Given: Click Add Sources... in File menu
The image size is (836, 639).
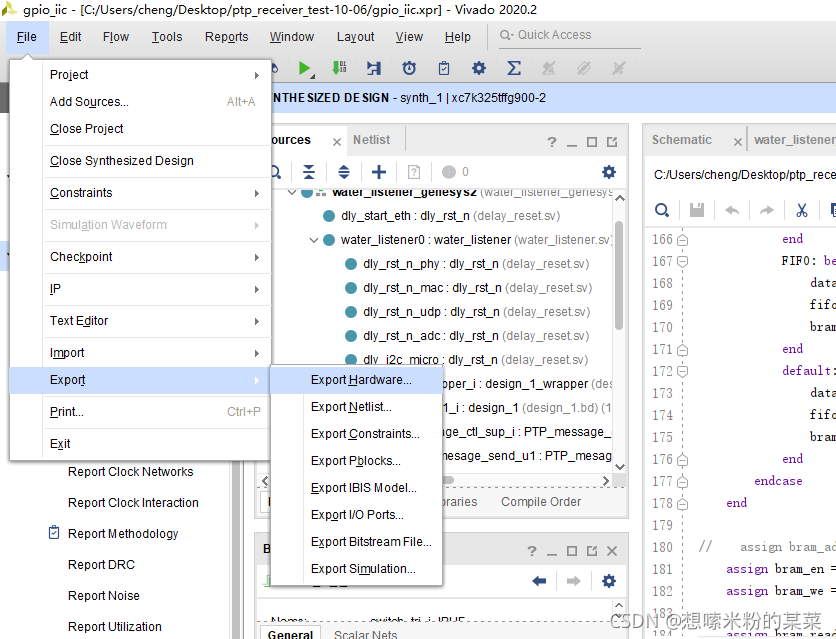Looking at the screenshot, I should (x=141, y=102).
